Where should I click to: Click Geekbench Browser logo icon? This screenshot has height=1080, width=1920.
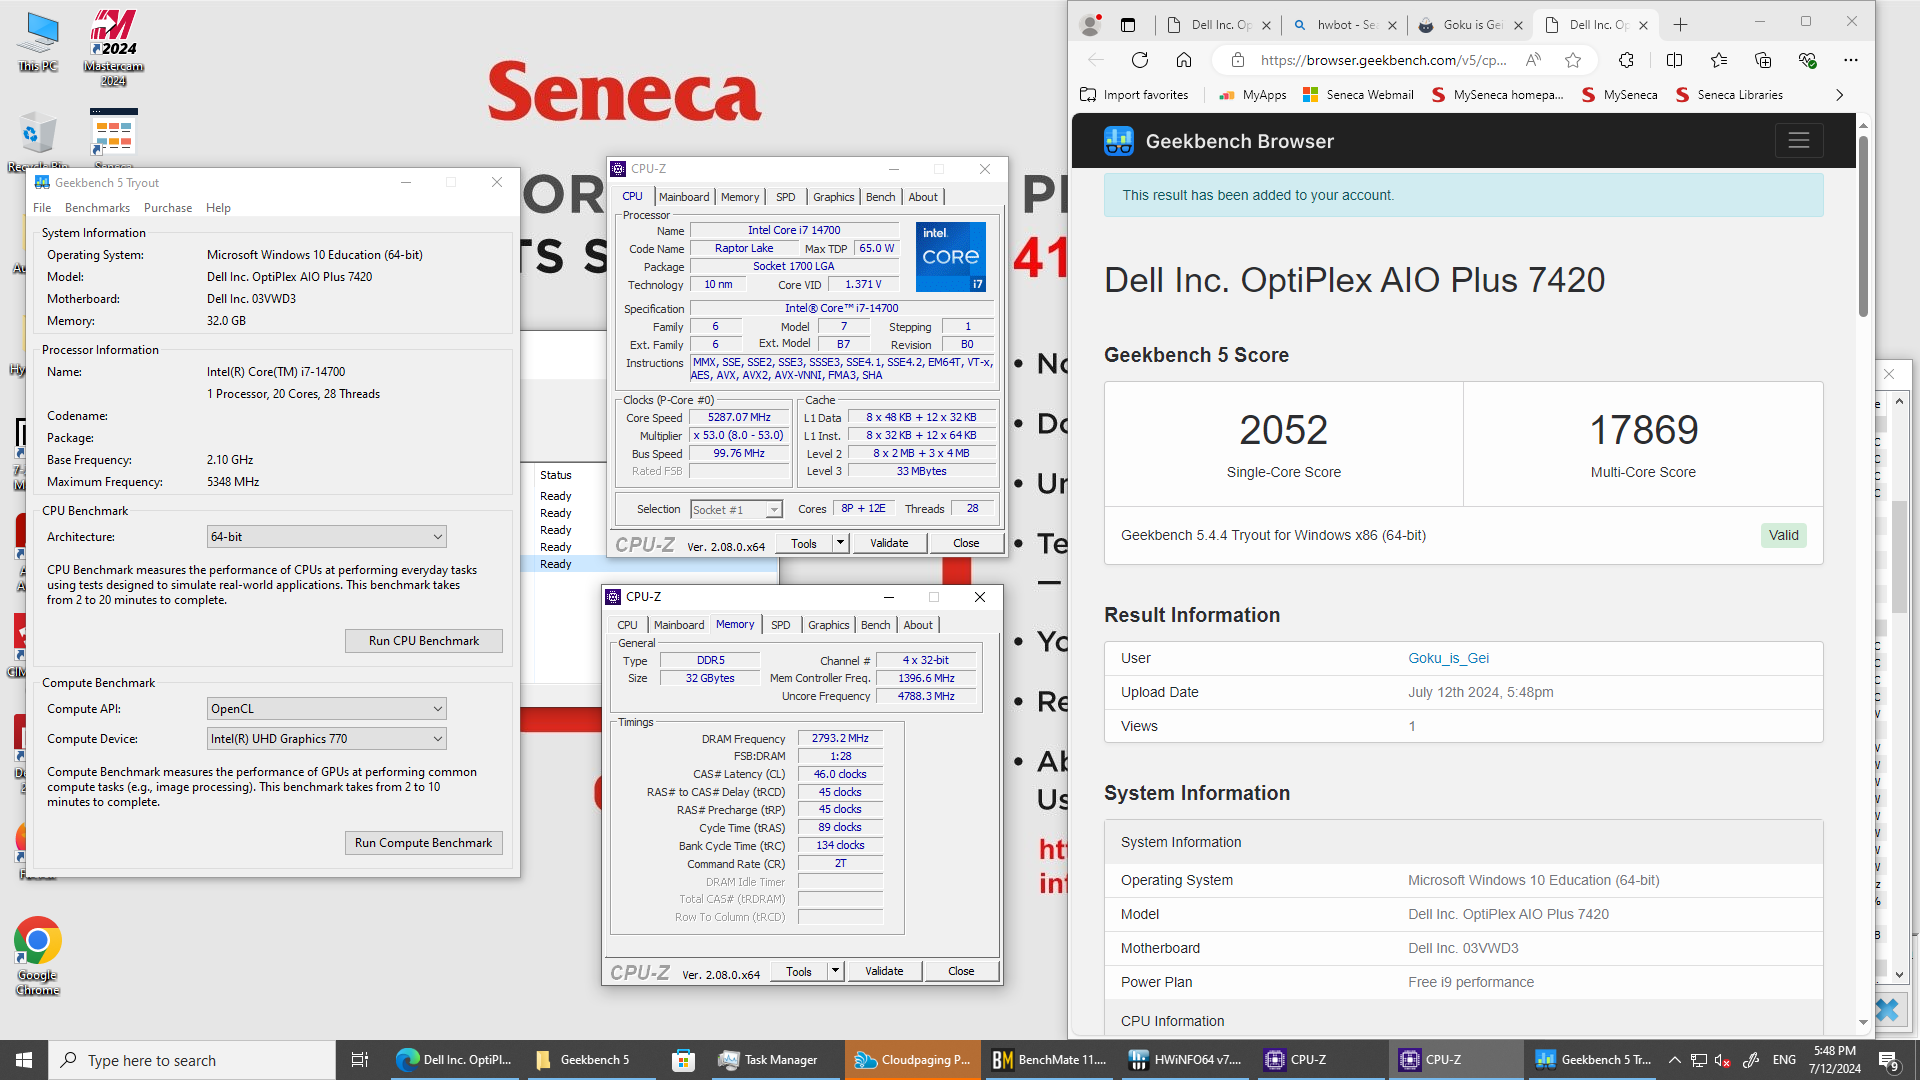1118,141
